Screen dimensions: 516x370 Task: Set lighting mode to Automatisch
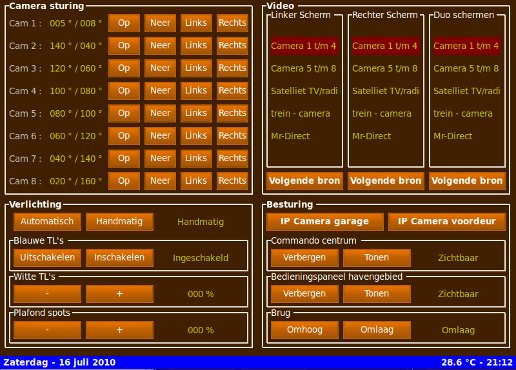pyautogui.click(x=47, y=222)
